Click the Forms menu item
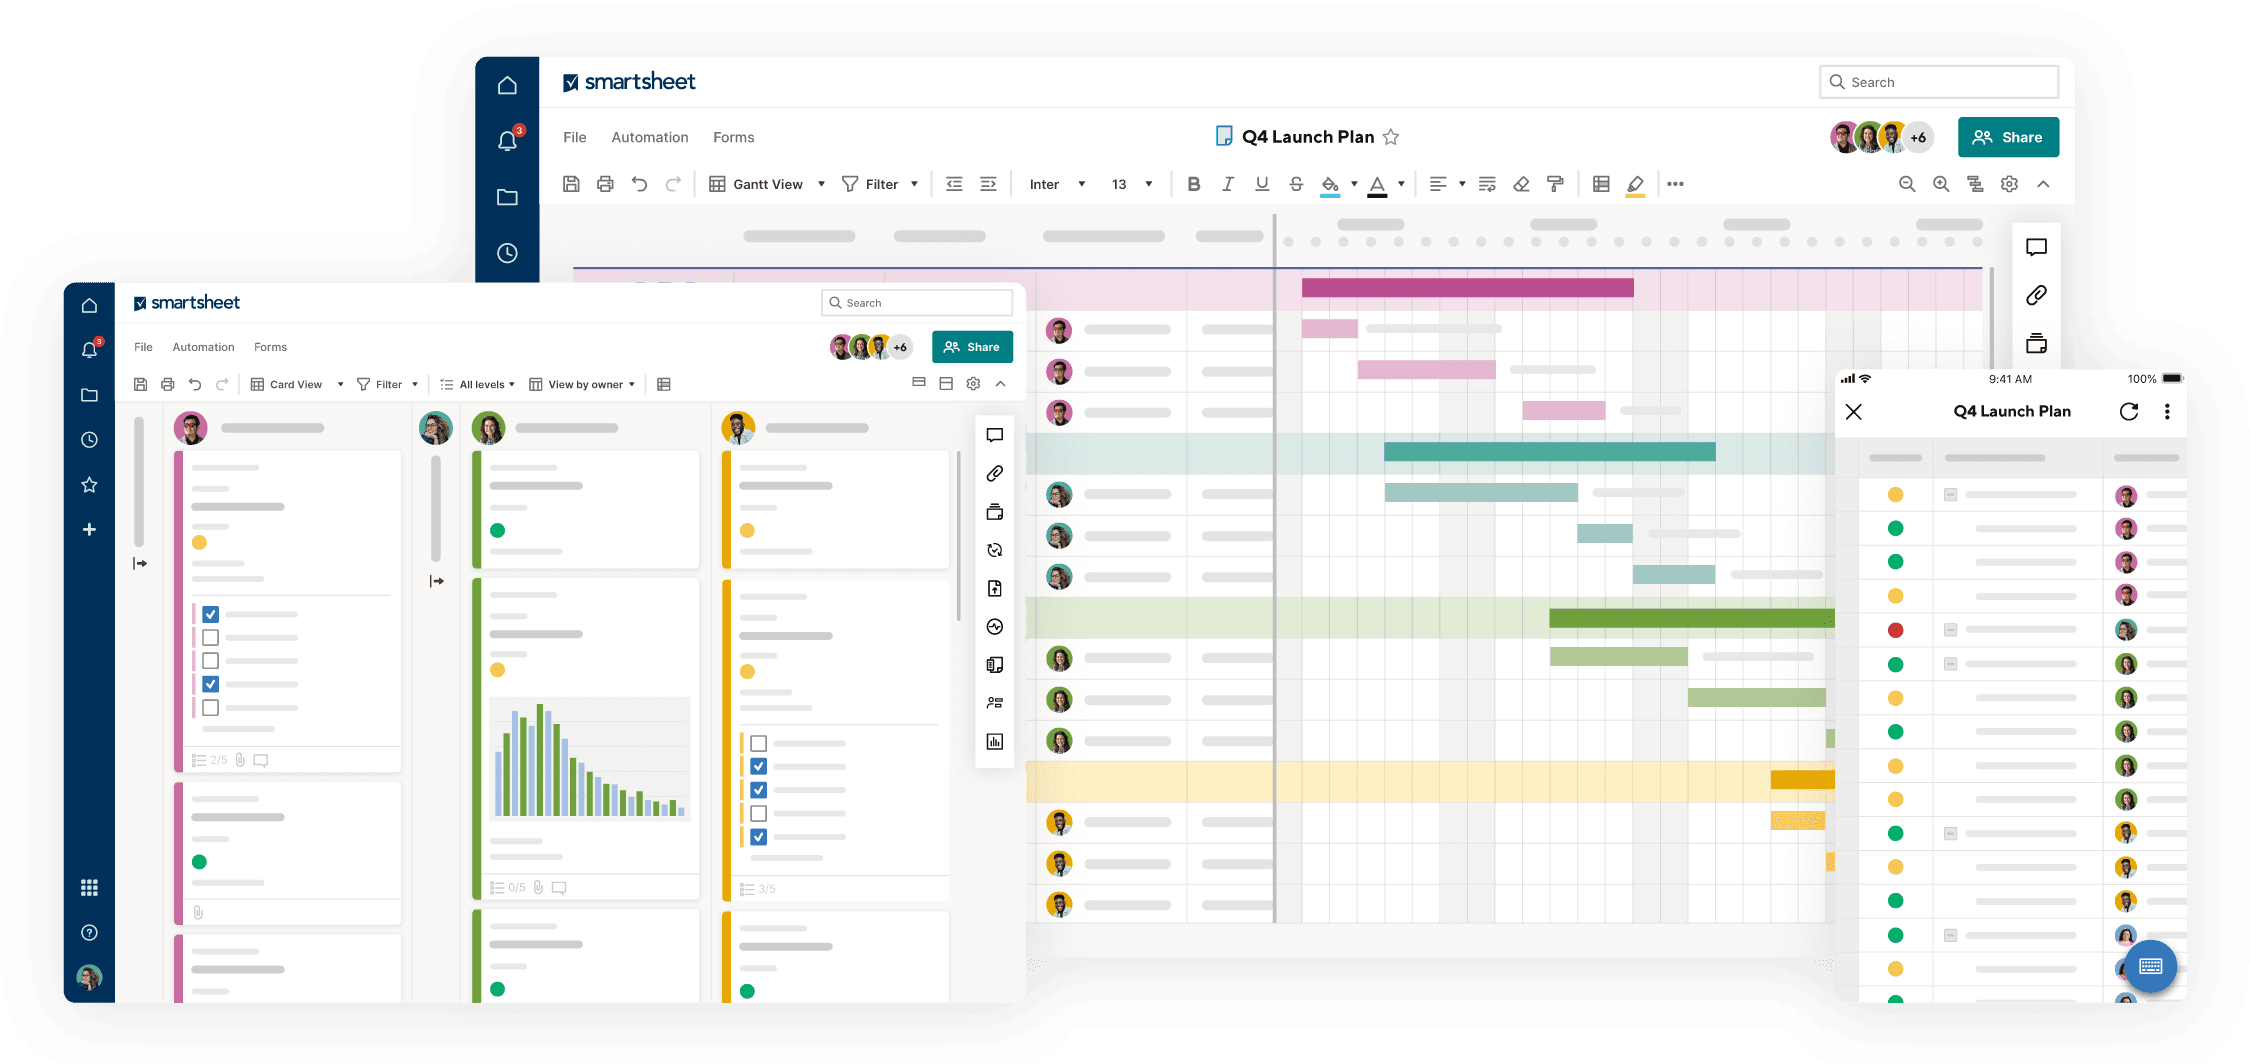Image resolution: width=2250 pixels, height=1064 pixels. pyautogui.click(x=733, y=137)
